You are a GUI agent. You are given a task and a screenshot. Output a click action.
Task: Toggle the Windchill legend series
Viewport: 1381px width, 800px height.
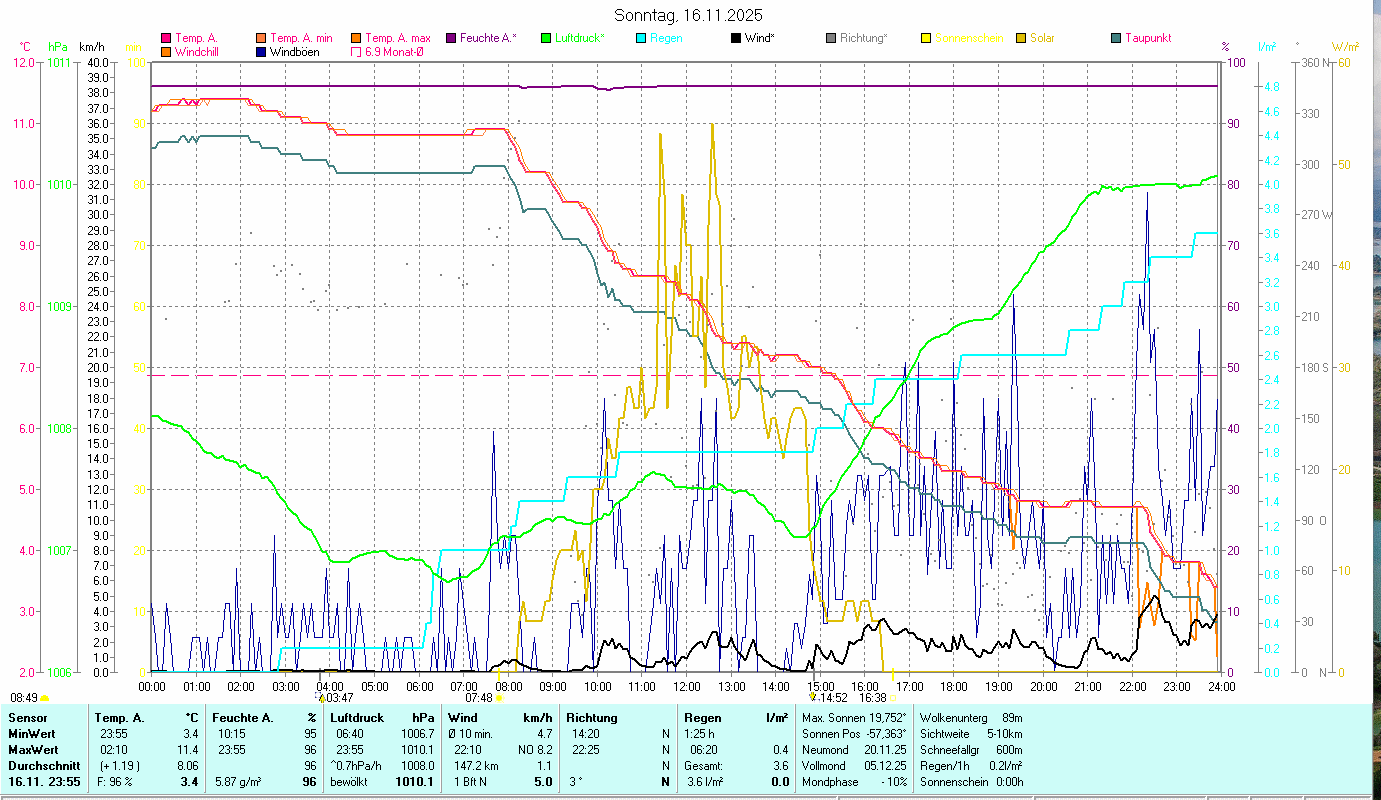click(x=166, y=52)
